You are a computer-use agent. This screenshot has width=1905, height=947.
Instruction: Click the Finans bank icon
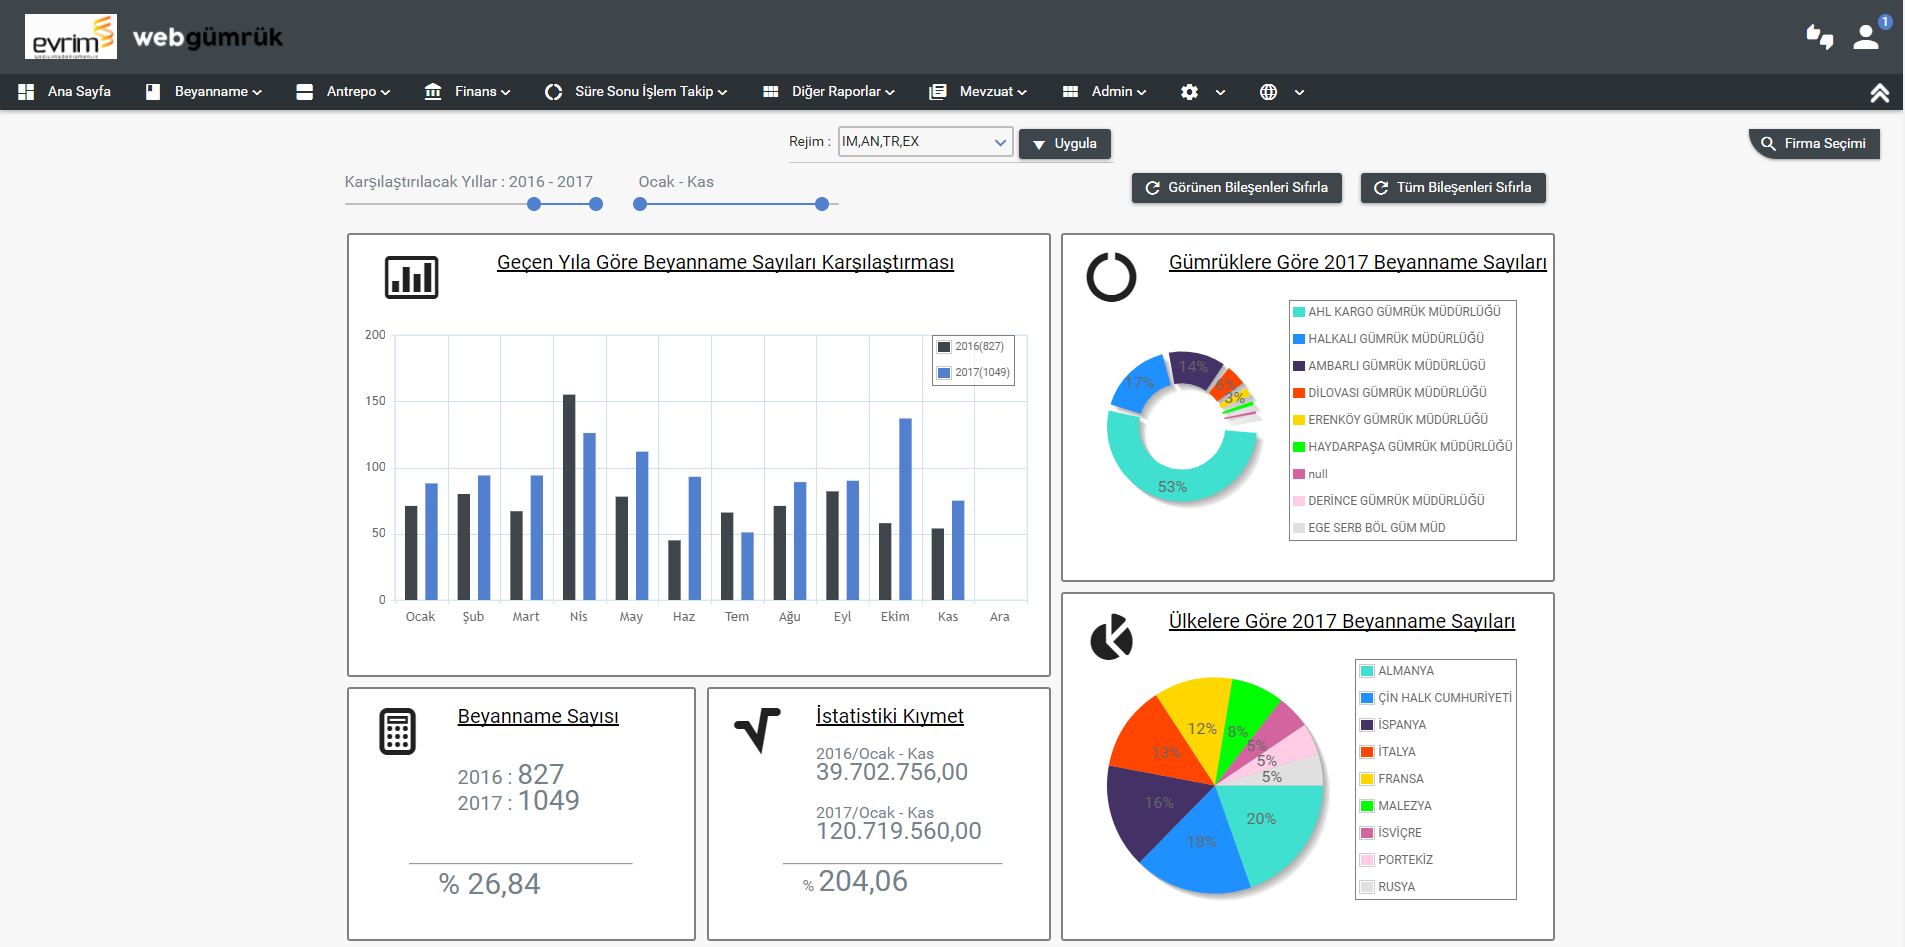pos(433,92)
